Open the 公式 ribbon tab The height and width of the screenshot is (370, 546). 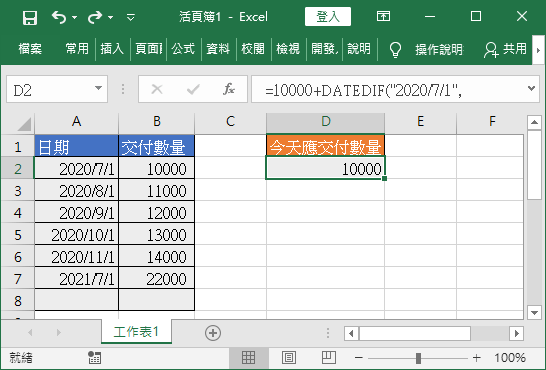coord(183,49)
